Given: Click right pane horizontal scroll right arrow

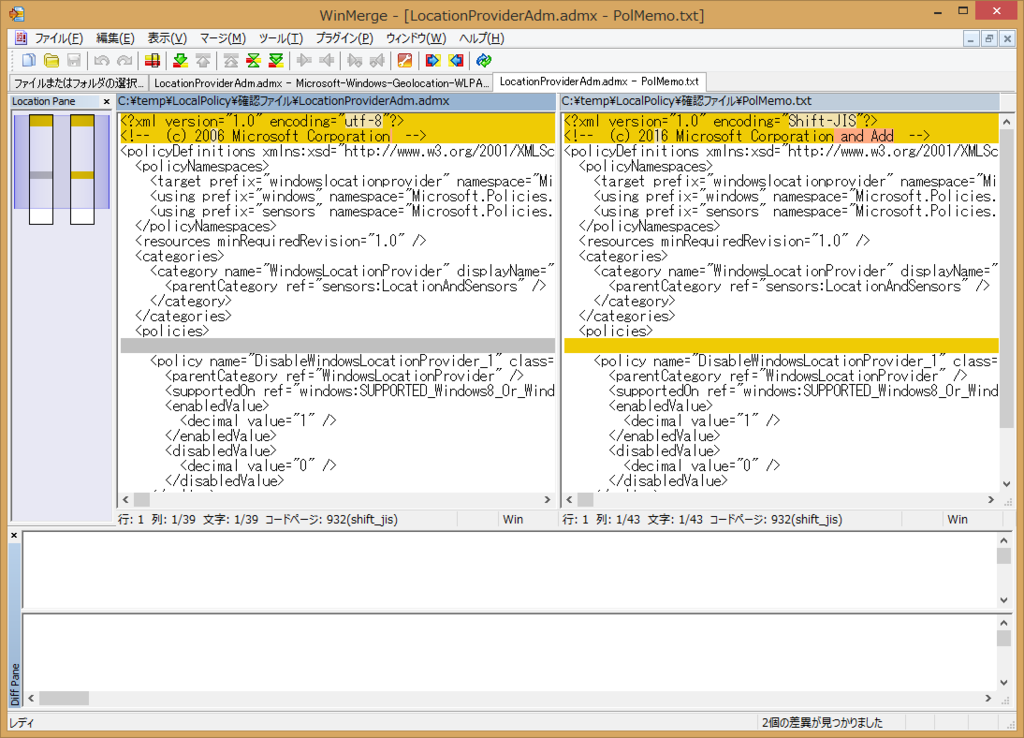Looking at the screenshot, I should click(991, 500).
